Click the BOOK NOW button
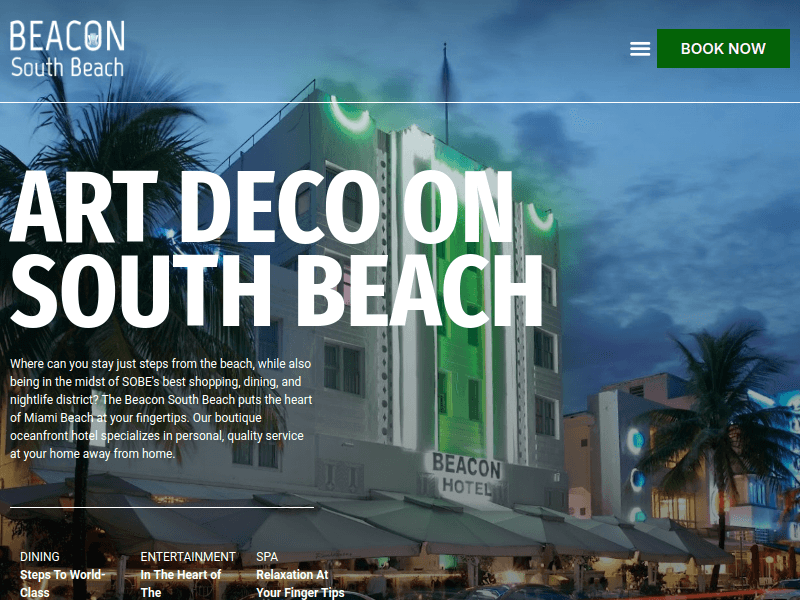The image size is (800, 600). (x=723, y=48)
